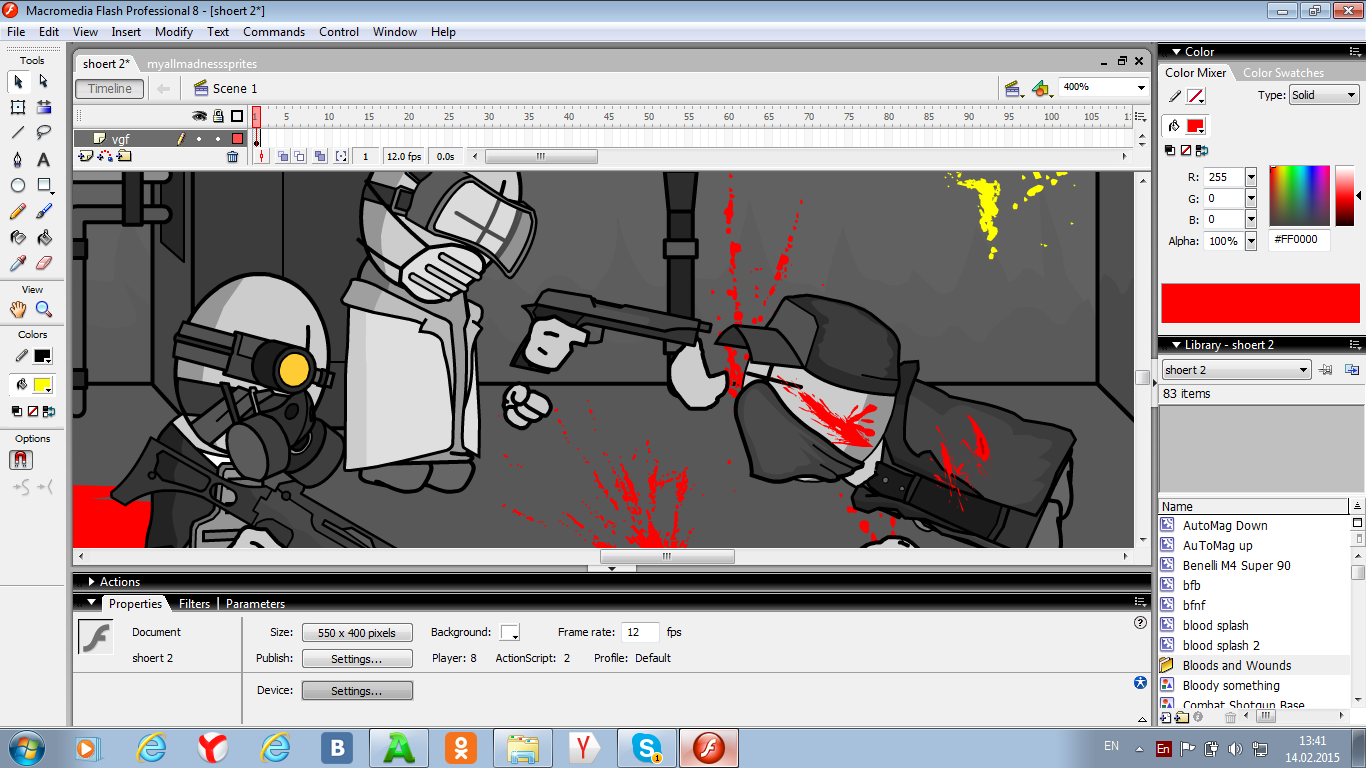
Task: Toggle lock for all layers
Action: pyautogui.click(x=218, y=116)
